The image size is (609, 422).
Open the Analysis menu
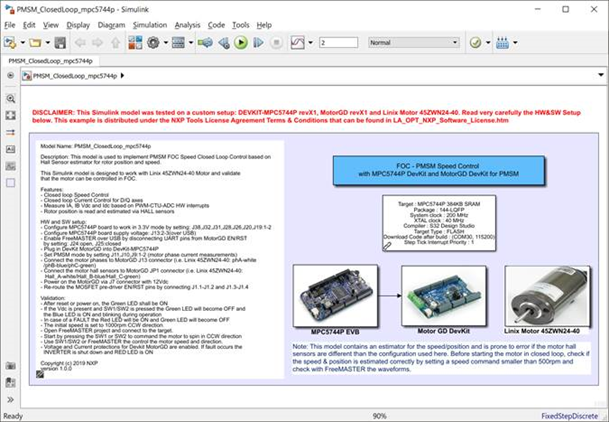(187, 25)
